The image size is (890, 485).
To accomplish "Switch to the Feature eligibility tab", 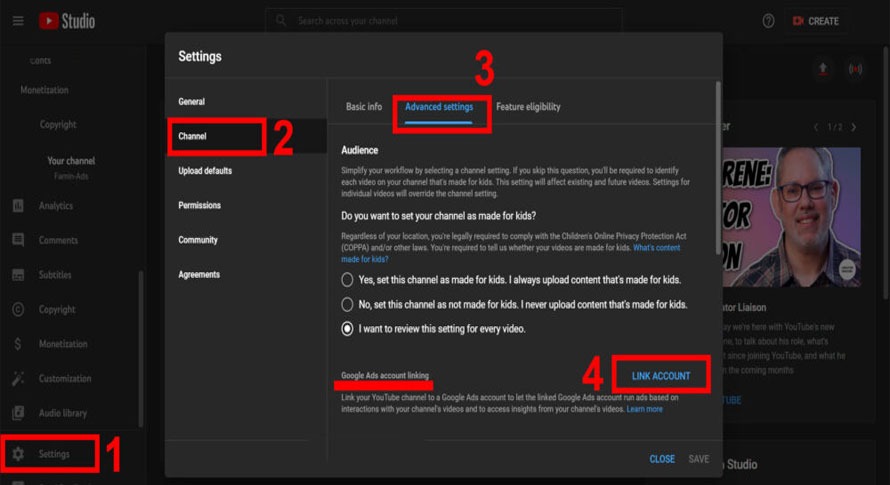I will (x=528, y=107).
